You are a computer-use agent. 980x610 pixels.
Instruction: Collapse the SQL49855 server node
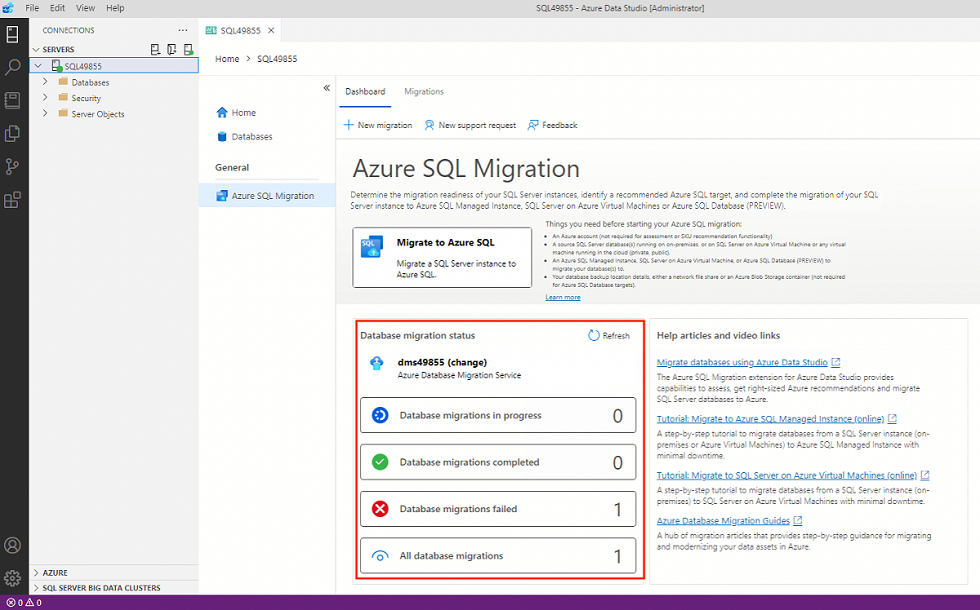tap(38, 66)
